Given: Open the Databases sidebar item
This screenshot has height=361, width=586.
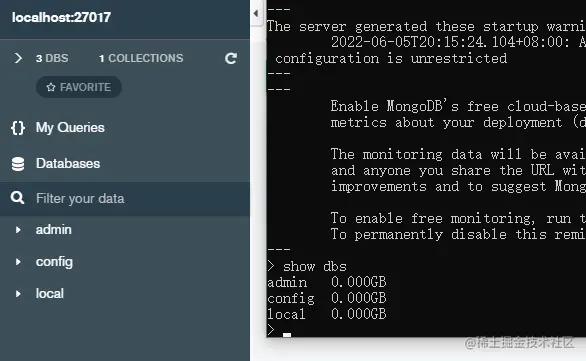Looking at the screenshot, I should (x=68, y=163).
